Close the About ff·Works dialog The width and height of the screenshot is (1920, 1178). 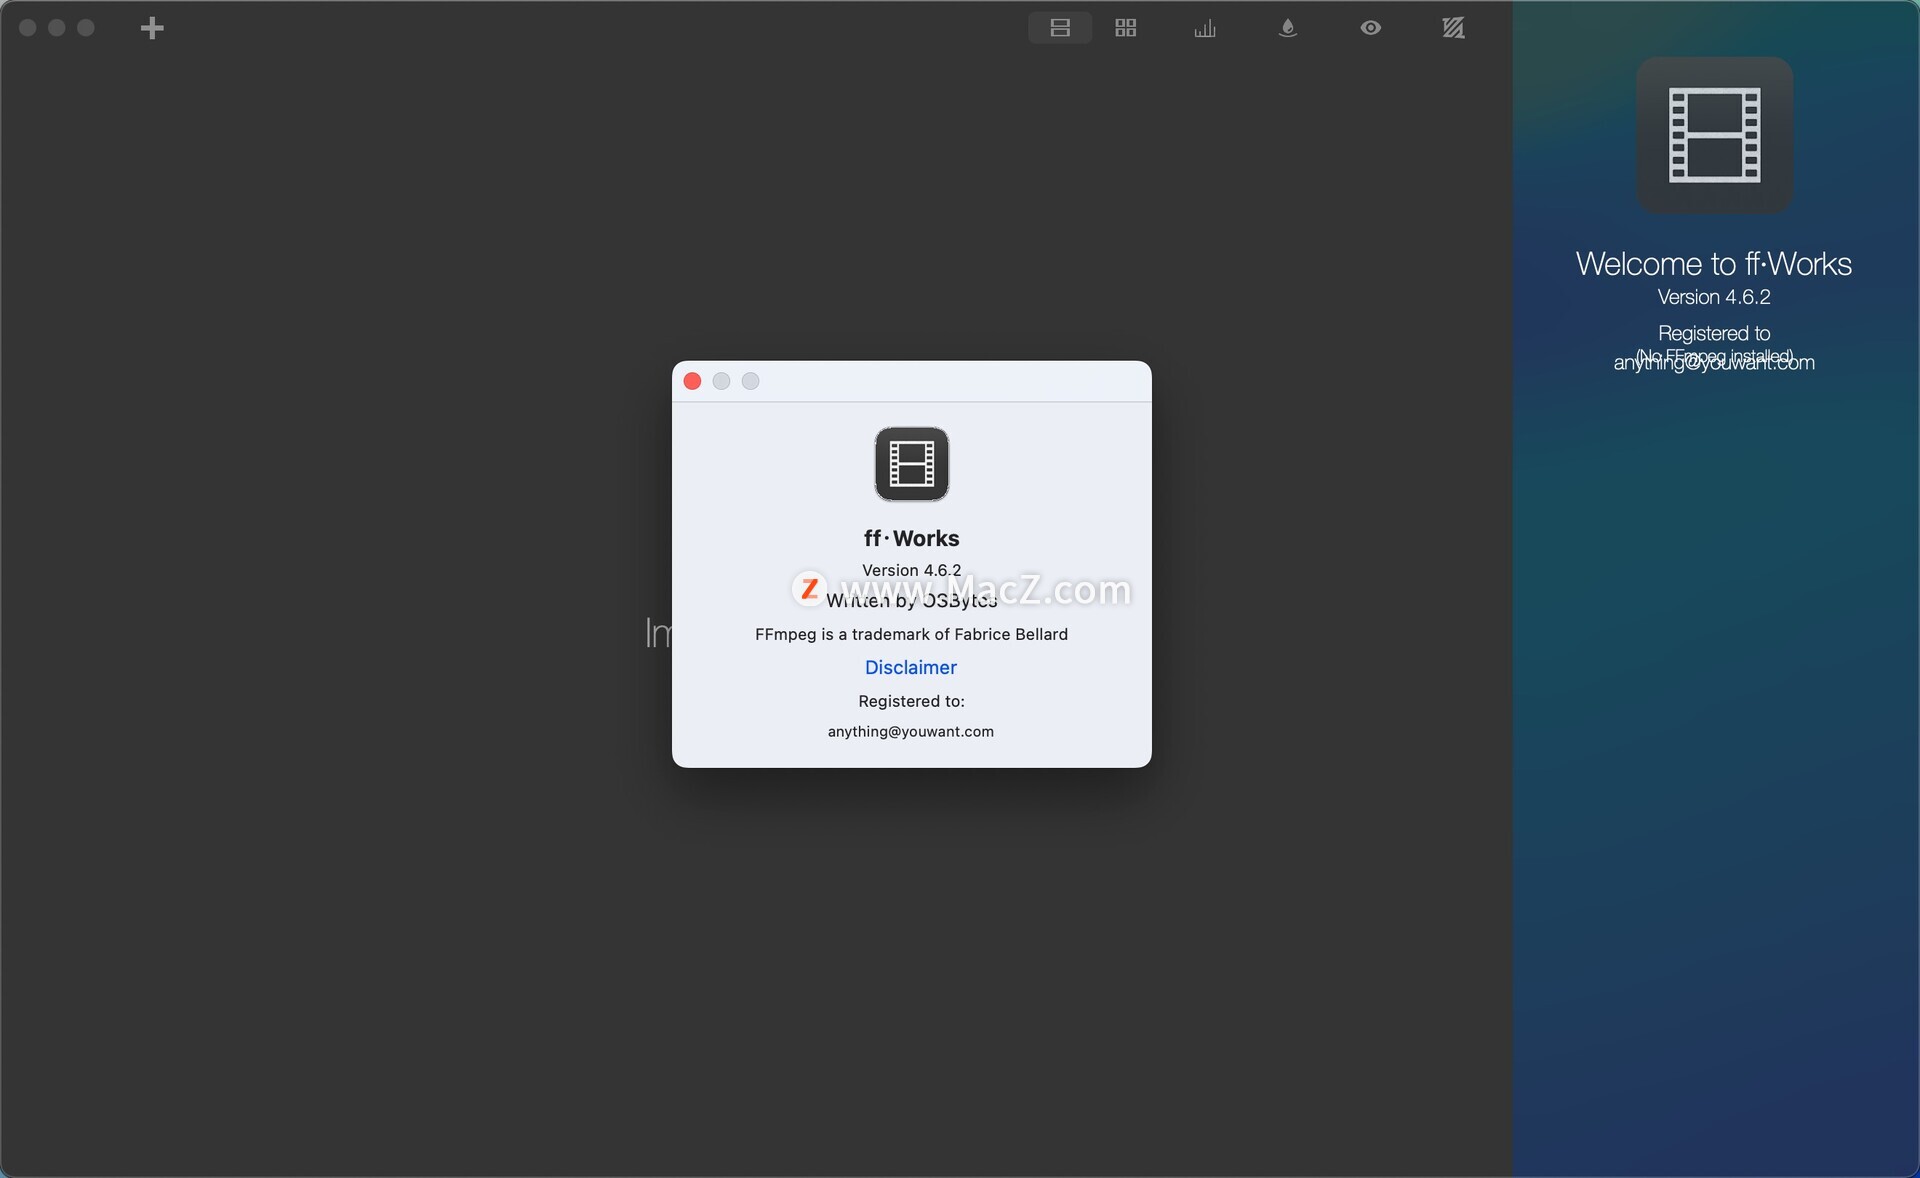[692, 381]
